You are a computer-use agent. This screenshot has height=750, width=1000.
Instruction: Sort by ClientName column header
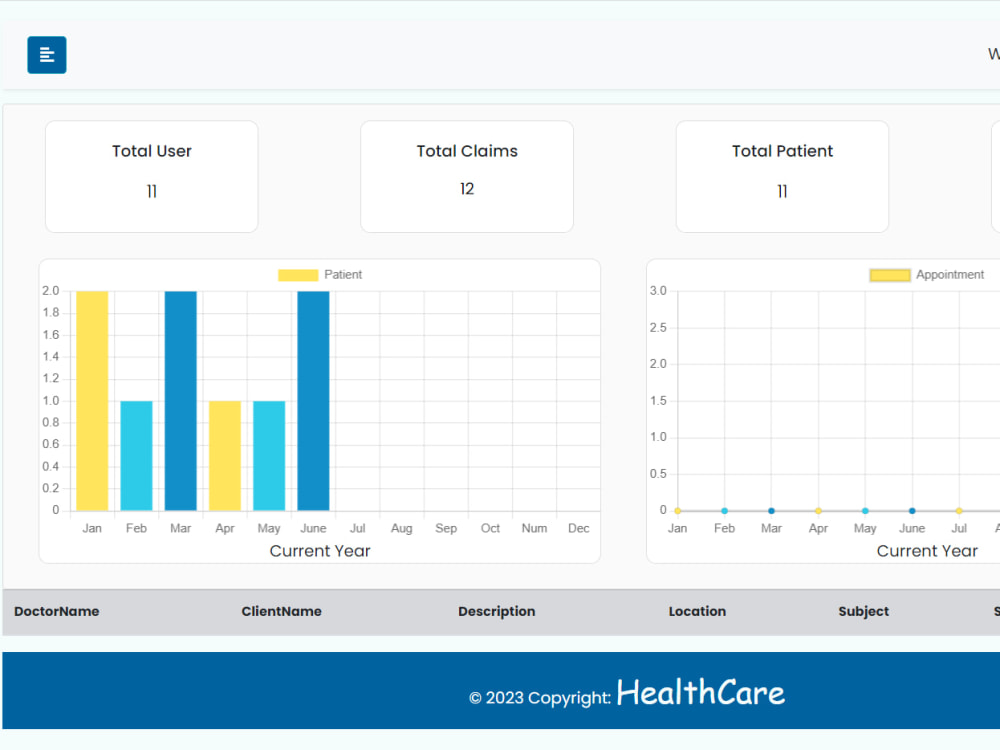(281, 611)
